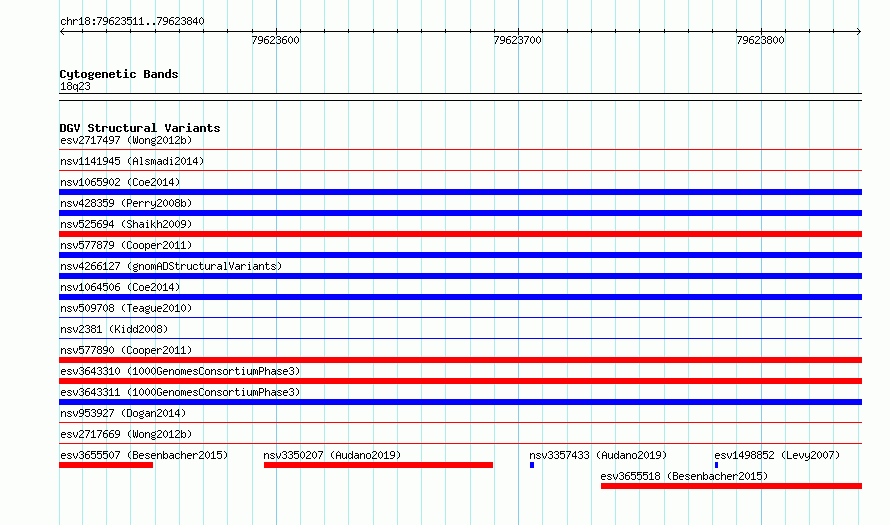This screenshot has width=890, height=525.
Task: Select esv1498852 (Levy2007) variant label
Action: pyautogui.click(x=777, y=455)
